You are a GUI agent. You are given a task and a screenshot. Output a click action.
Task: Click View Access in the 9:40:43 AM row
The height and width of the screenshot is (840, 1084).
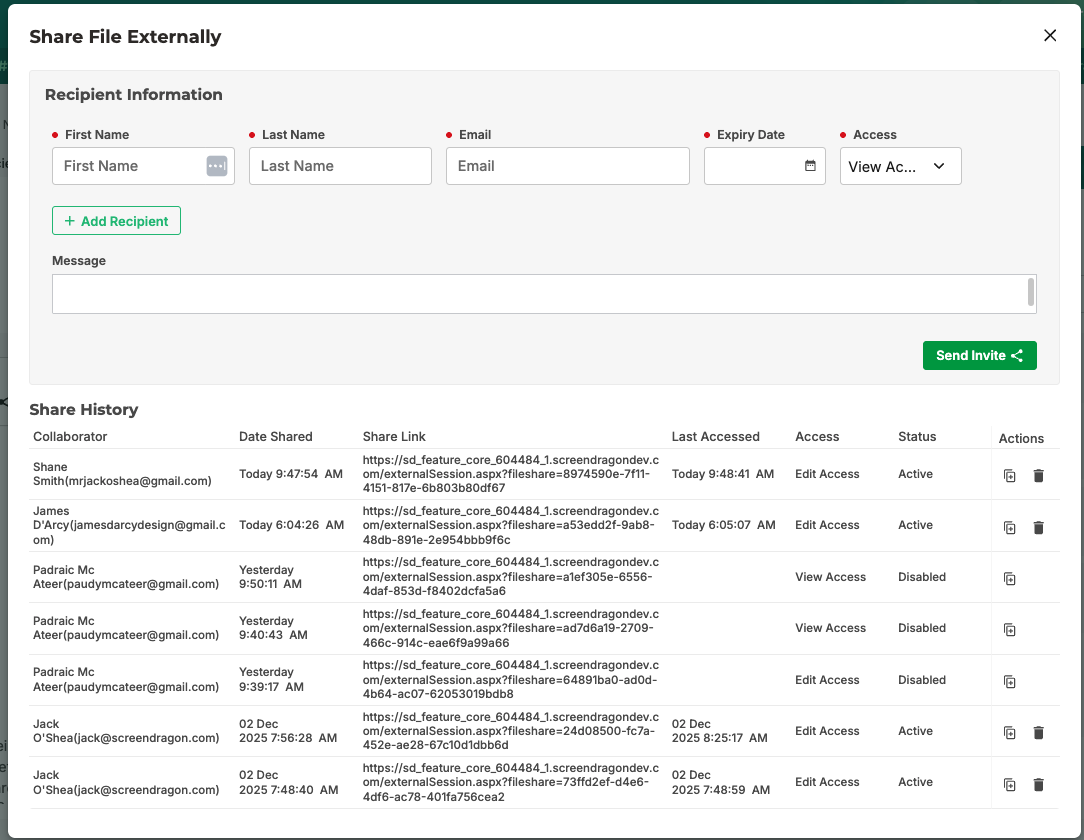(x=830, y=628)
